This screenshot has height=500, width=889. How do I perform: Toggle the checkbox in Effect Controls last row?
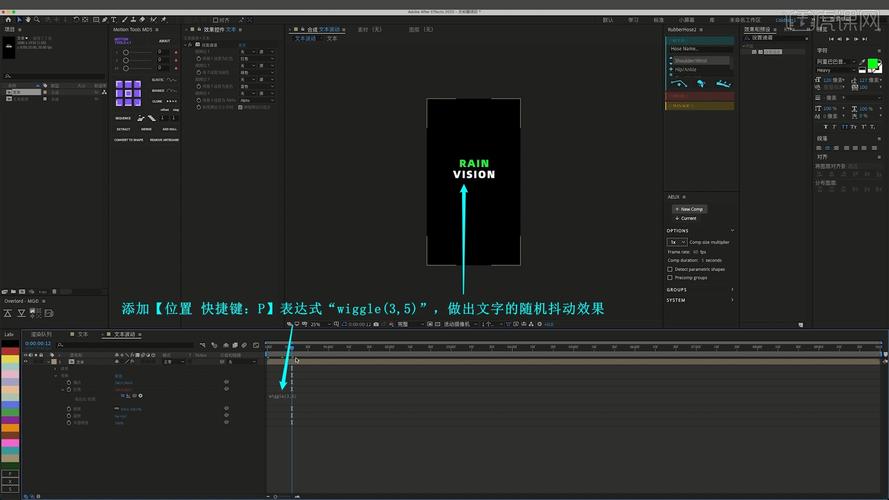[x=240, y=107]
